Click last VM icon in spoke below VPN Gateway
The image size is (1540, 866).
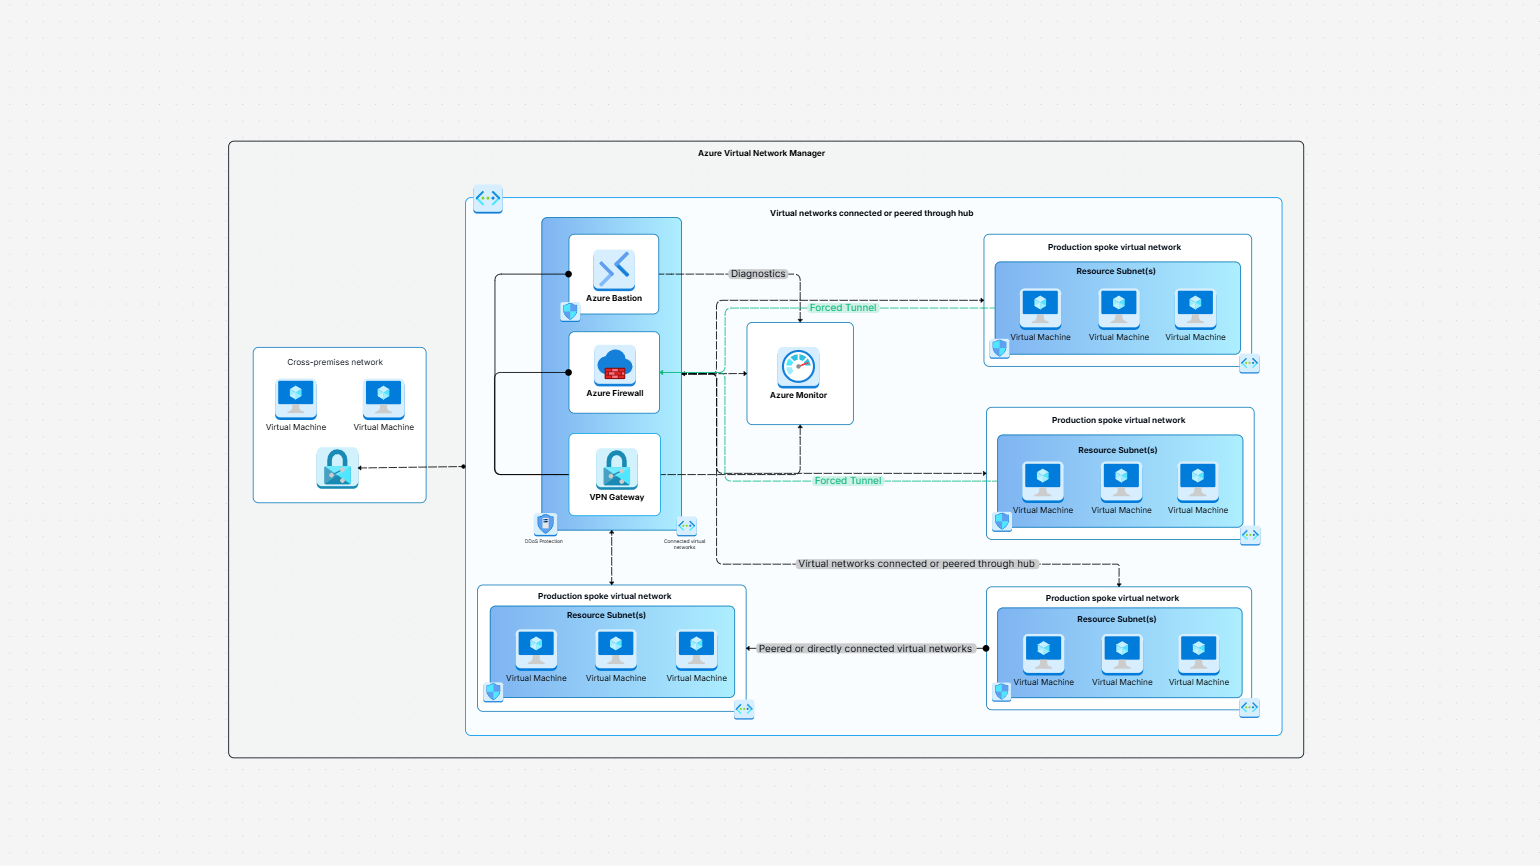coord(697,649)
